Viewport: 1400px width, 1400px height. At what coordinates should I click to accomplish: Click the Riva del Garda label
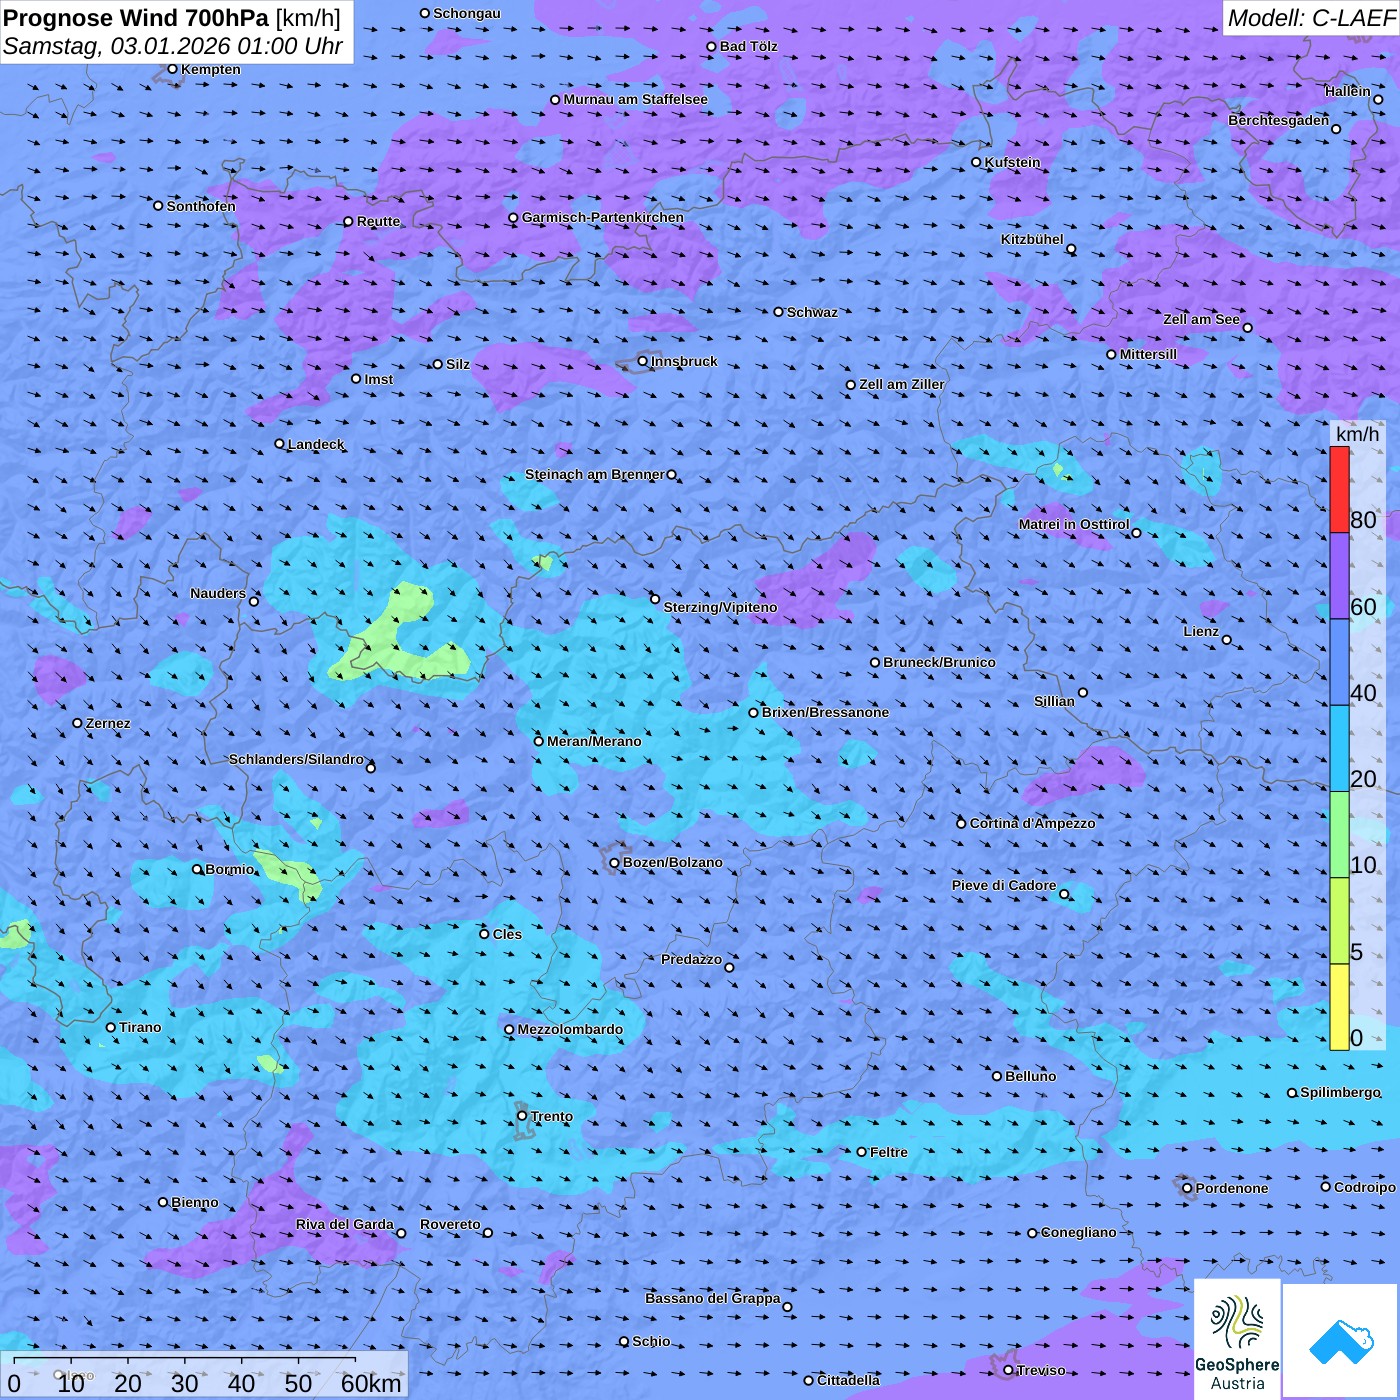[345, 1224]
